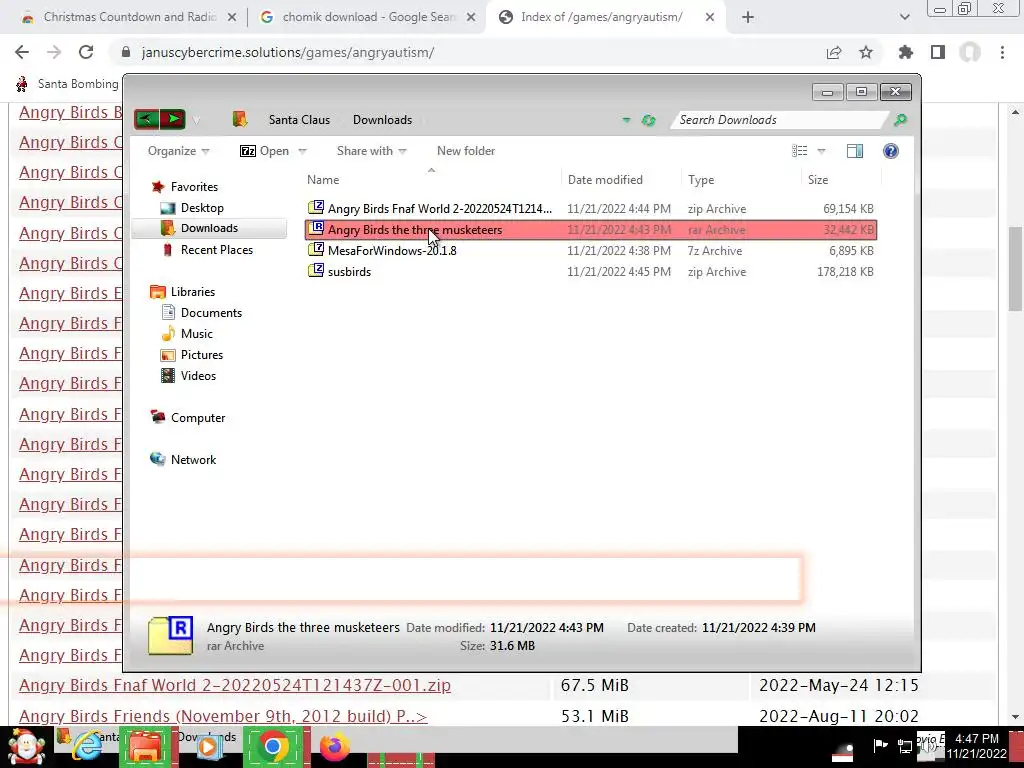This screenshot has height=768, width=1024.
Task: Close the chomik download tab
Action: pos(471,18)
